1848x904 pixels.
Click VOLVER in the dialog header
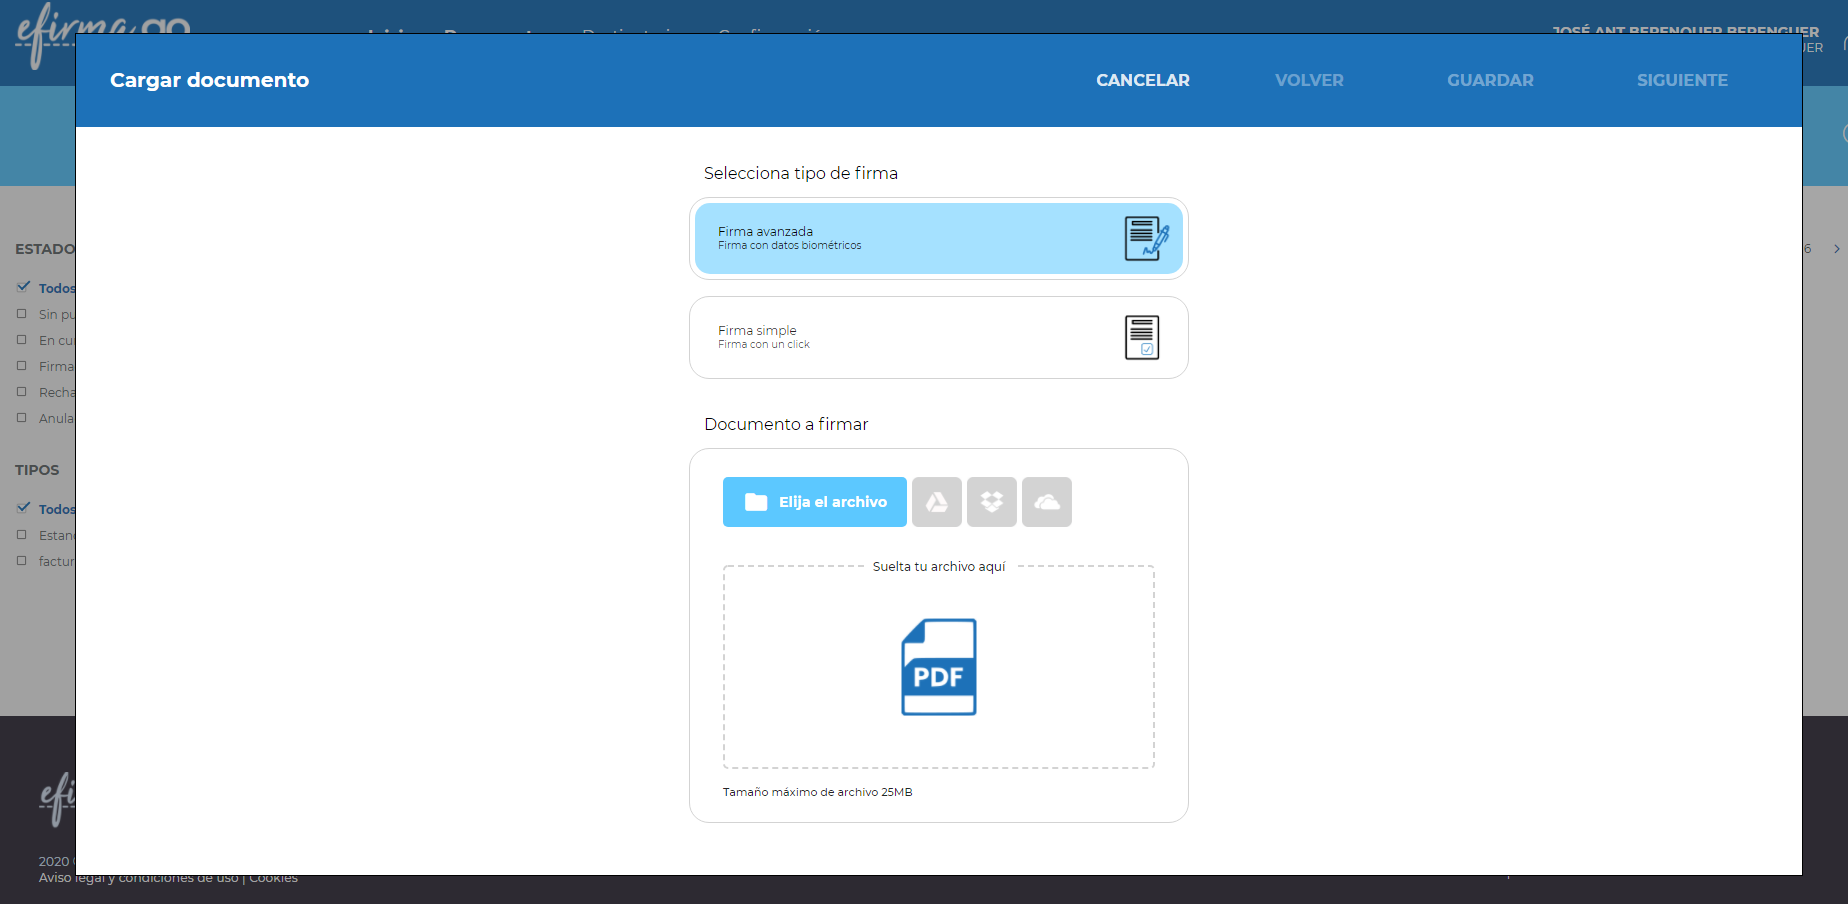(x=1308, y=80)
